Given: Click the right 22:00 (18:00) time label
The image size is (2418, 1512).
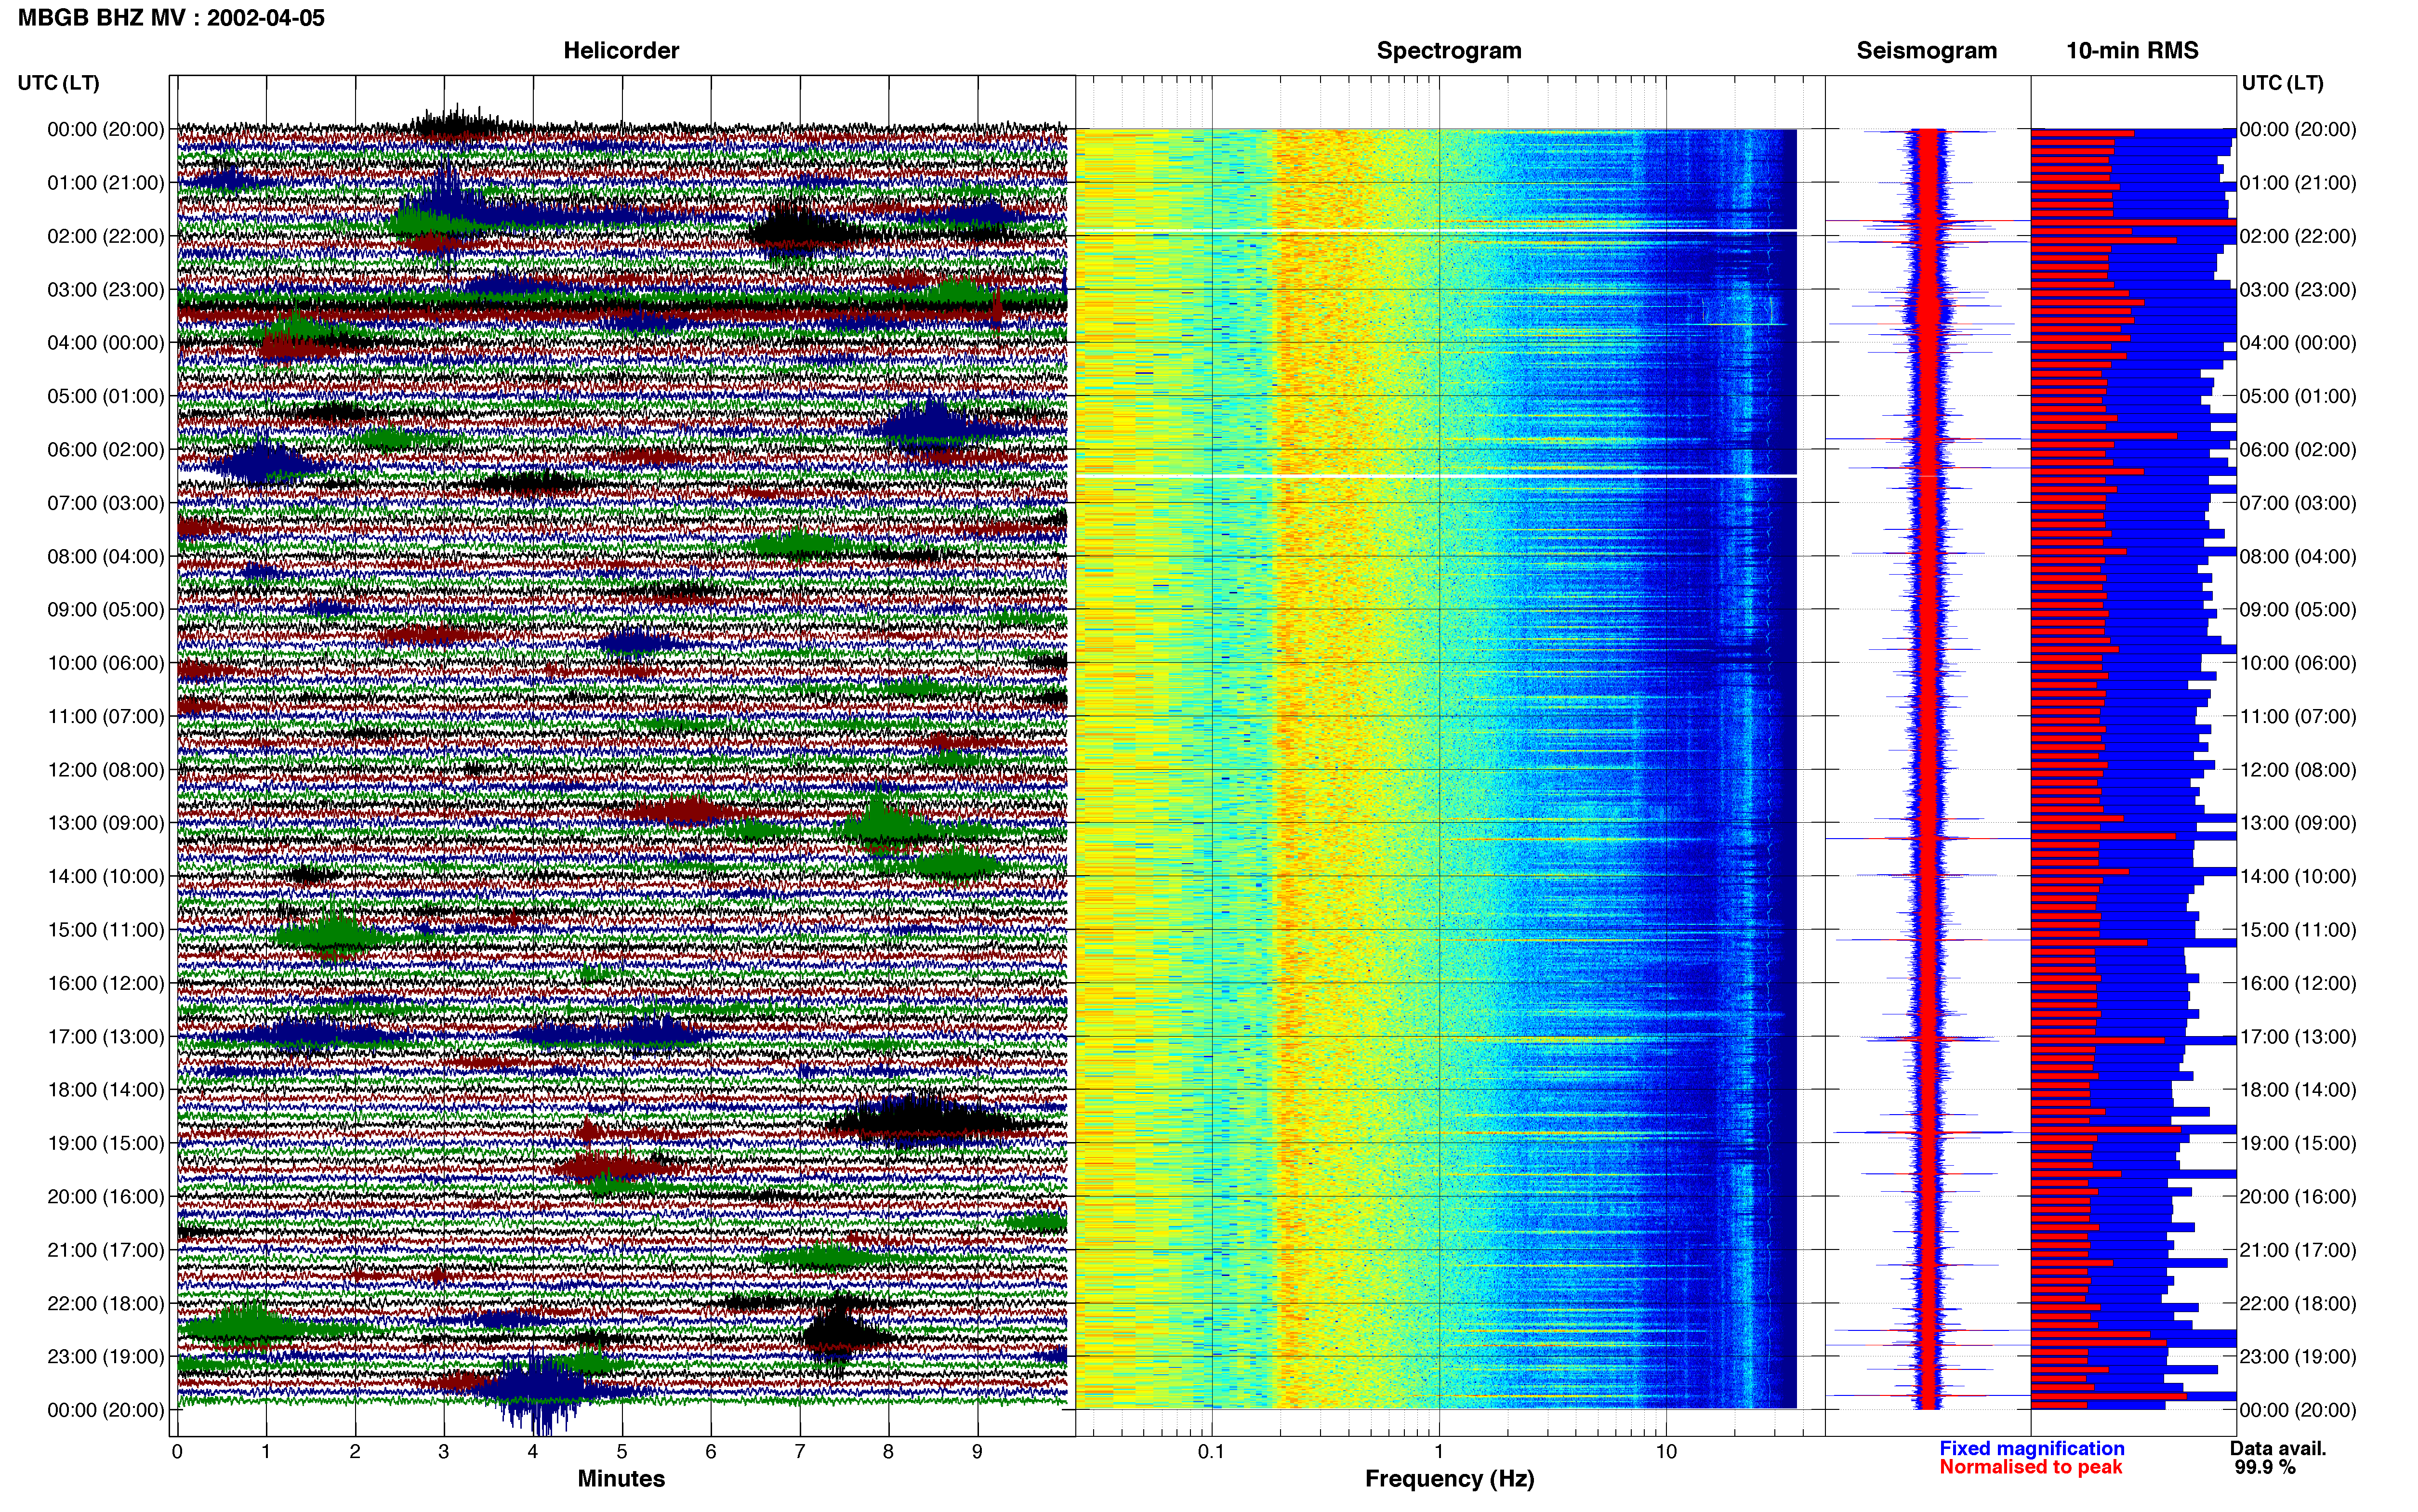Looking at the screenshot, I should coord(2298,1304).
